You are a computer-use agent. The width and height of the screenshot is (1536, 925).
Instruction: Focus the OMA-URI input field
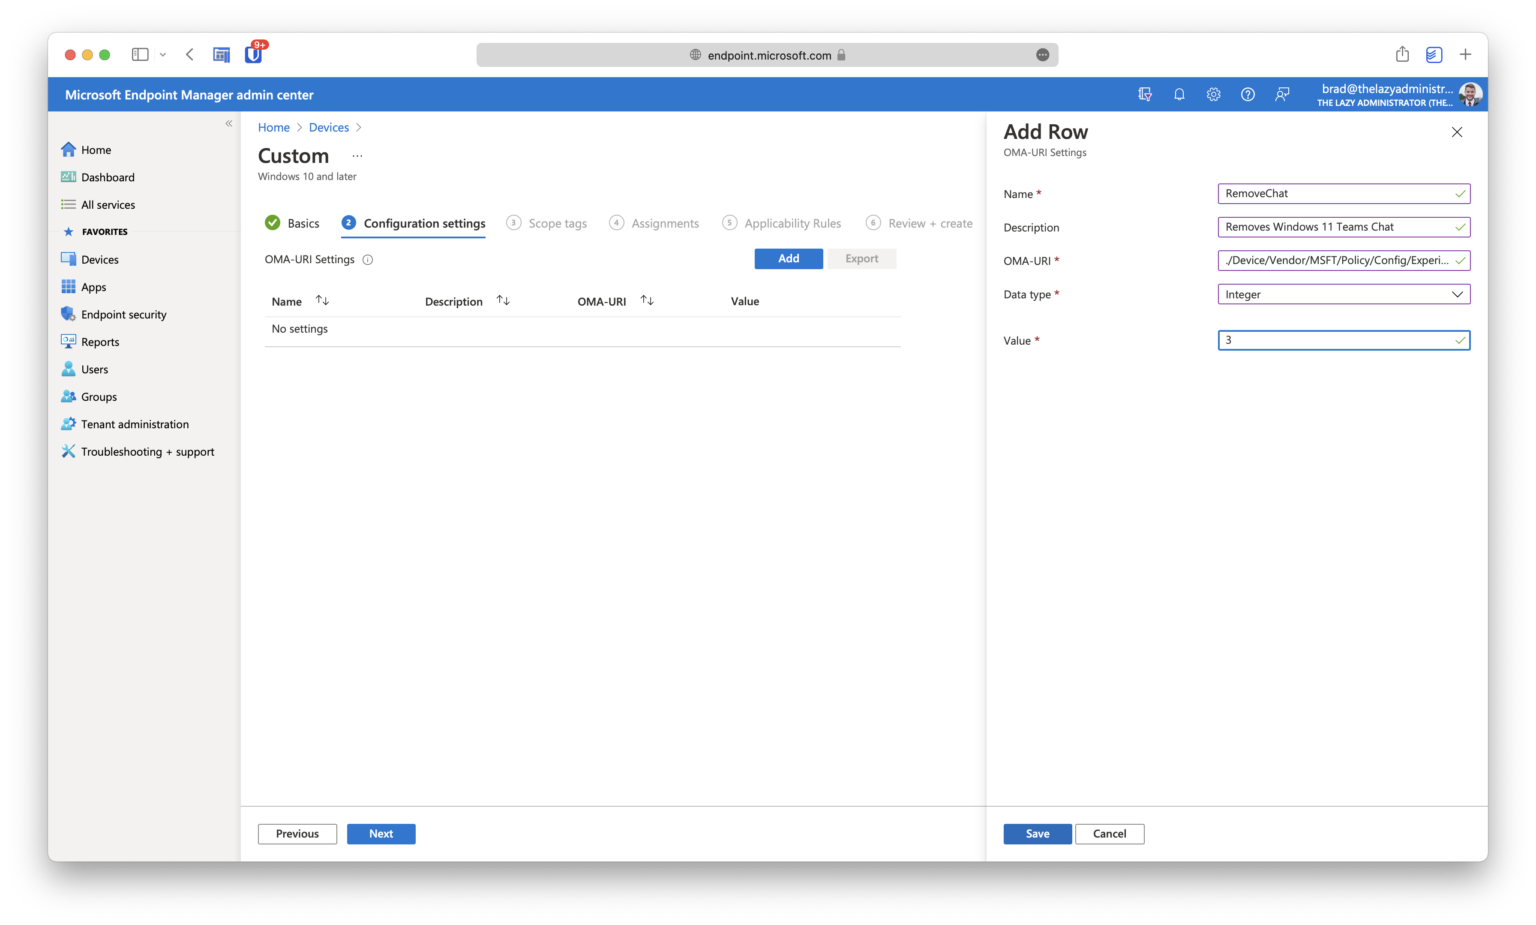click(1344, 260)
